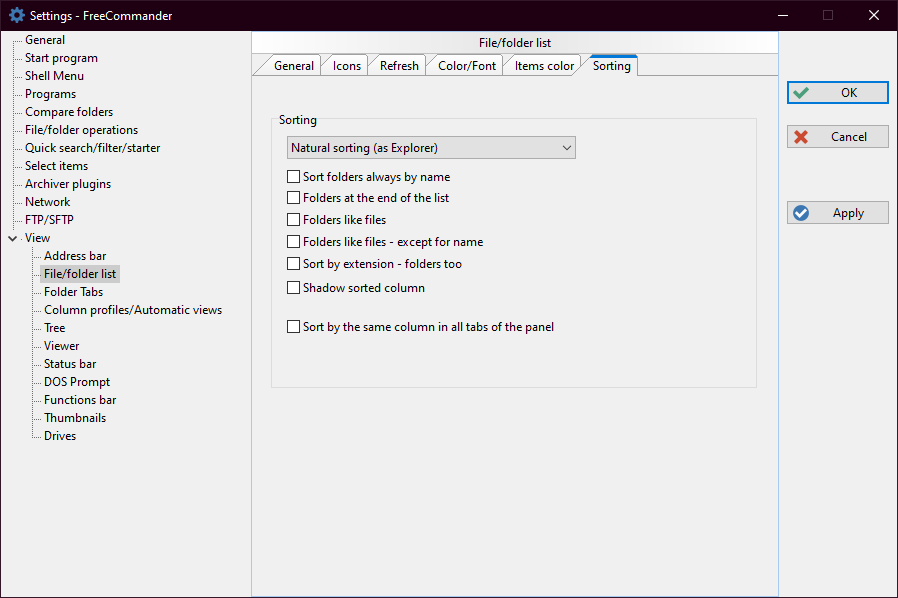Enable Folders like files checkbox

pos(294,220)
